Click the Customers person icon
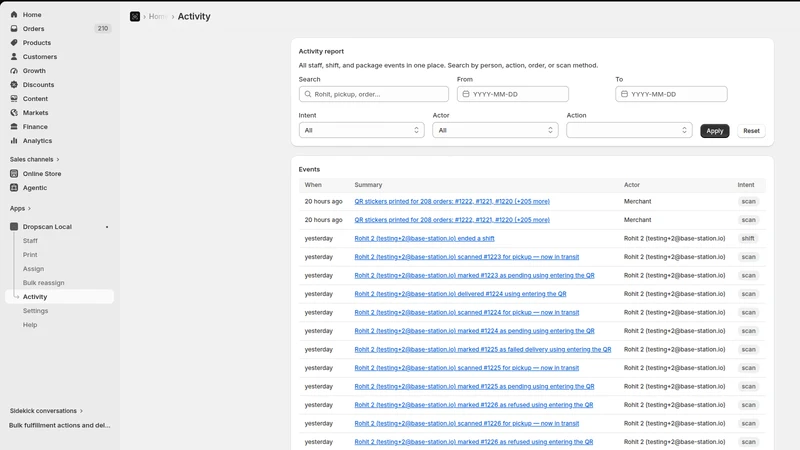The image size is (800, 450). (x=14, y=57)
